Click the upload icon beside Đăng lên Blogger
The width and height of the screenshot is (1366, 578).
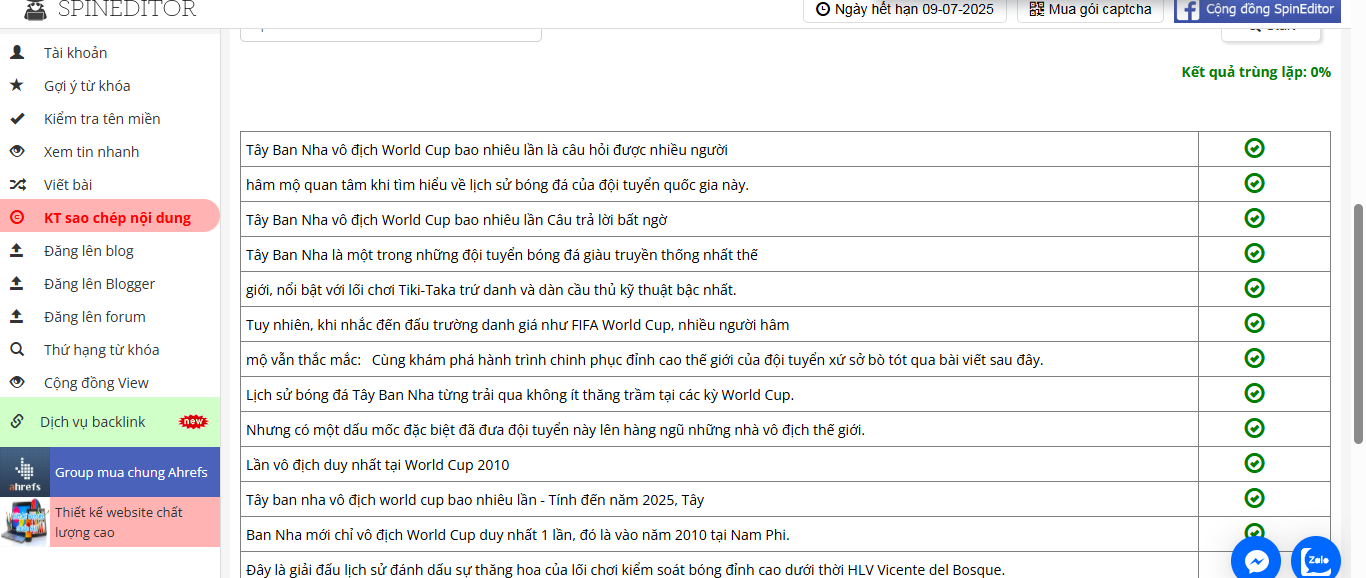(x=17, y=283)
